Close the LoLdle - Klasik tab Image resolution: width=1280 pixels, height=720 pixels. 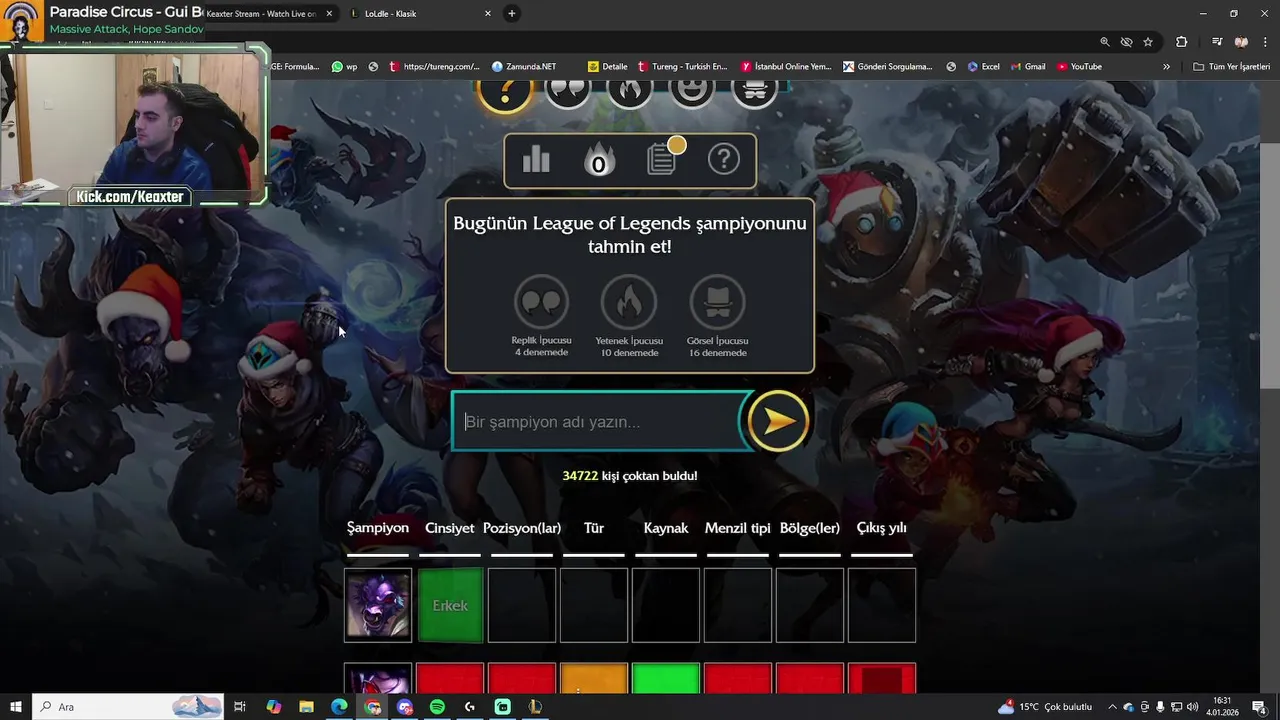click(x=488, y=14)
